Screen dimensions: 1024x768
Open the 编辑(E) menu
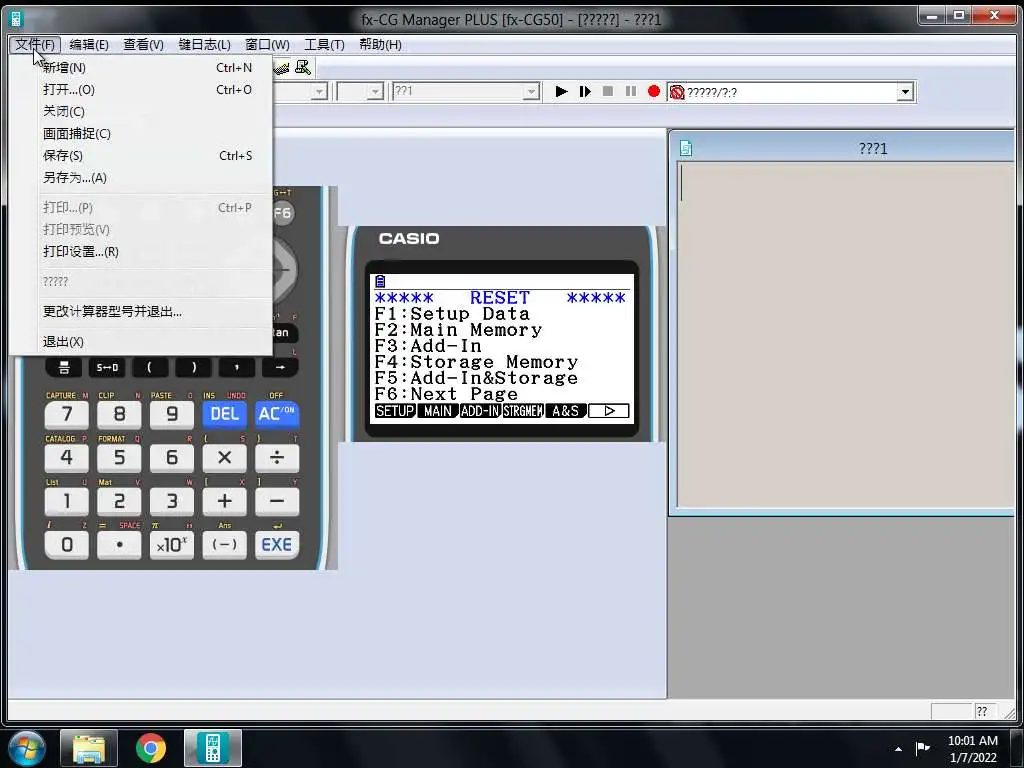click(x=89, y=44)
